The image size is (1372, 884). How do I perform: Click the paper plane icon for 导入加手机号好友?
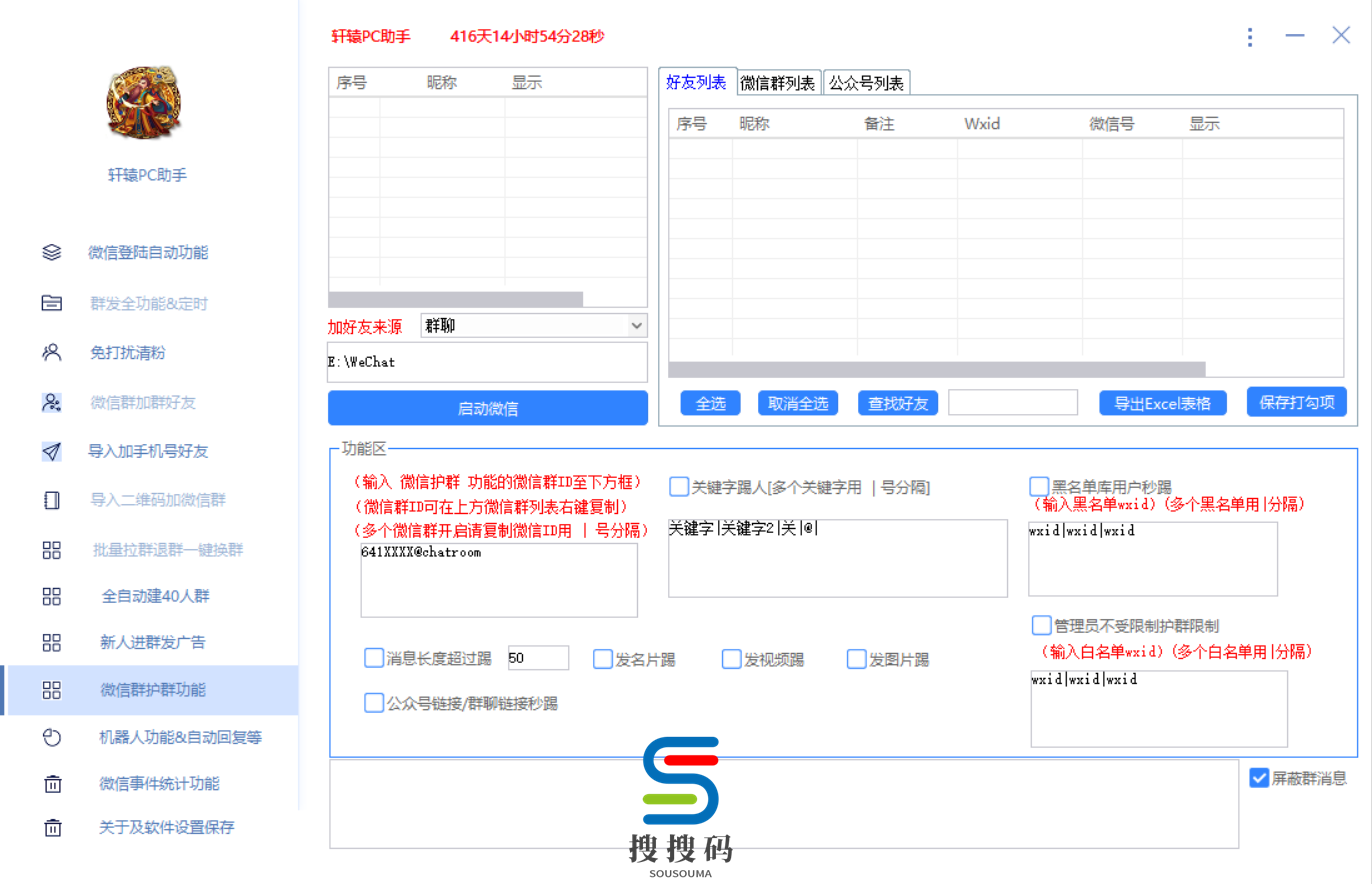(52, 451)
